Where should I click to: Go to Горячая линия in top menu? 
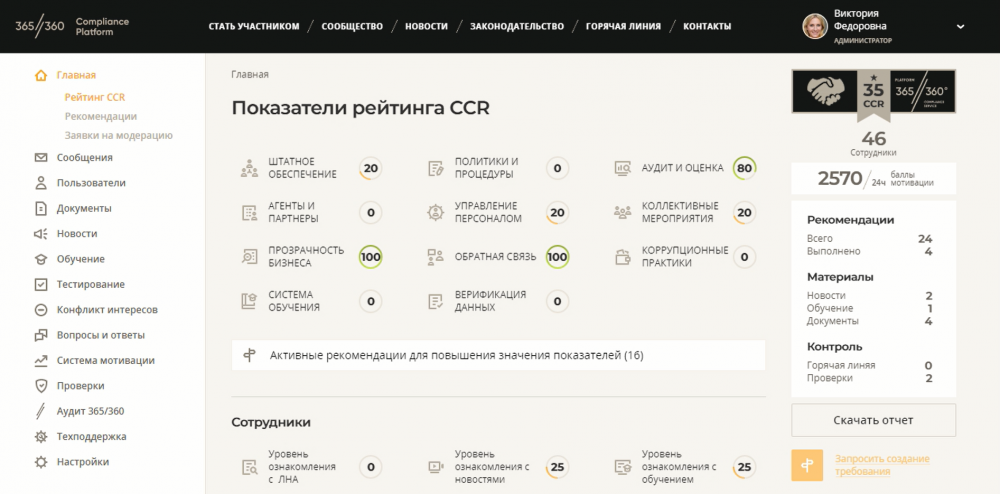[x=623, y=26]
